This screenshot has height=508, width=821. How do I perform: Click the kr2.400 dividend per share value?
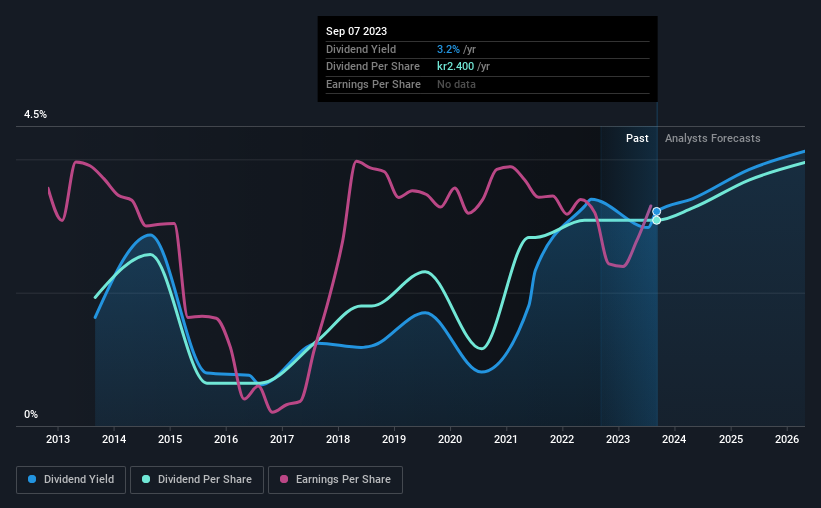tap(456, 67)
